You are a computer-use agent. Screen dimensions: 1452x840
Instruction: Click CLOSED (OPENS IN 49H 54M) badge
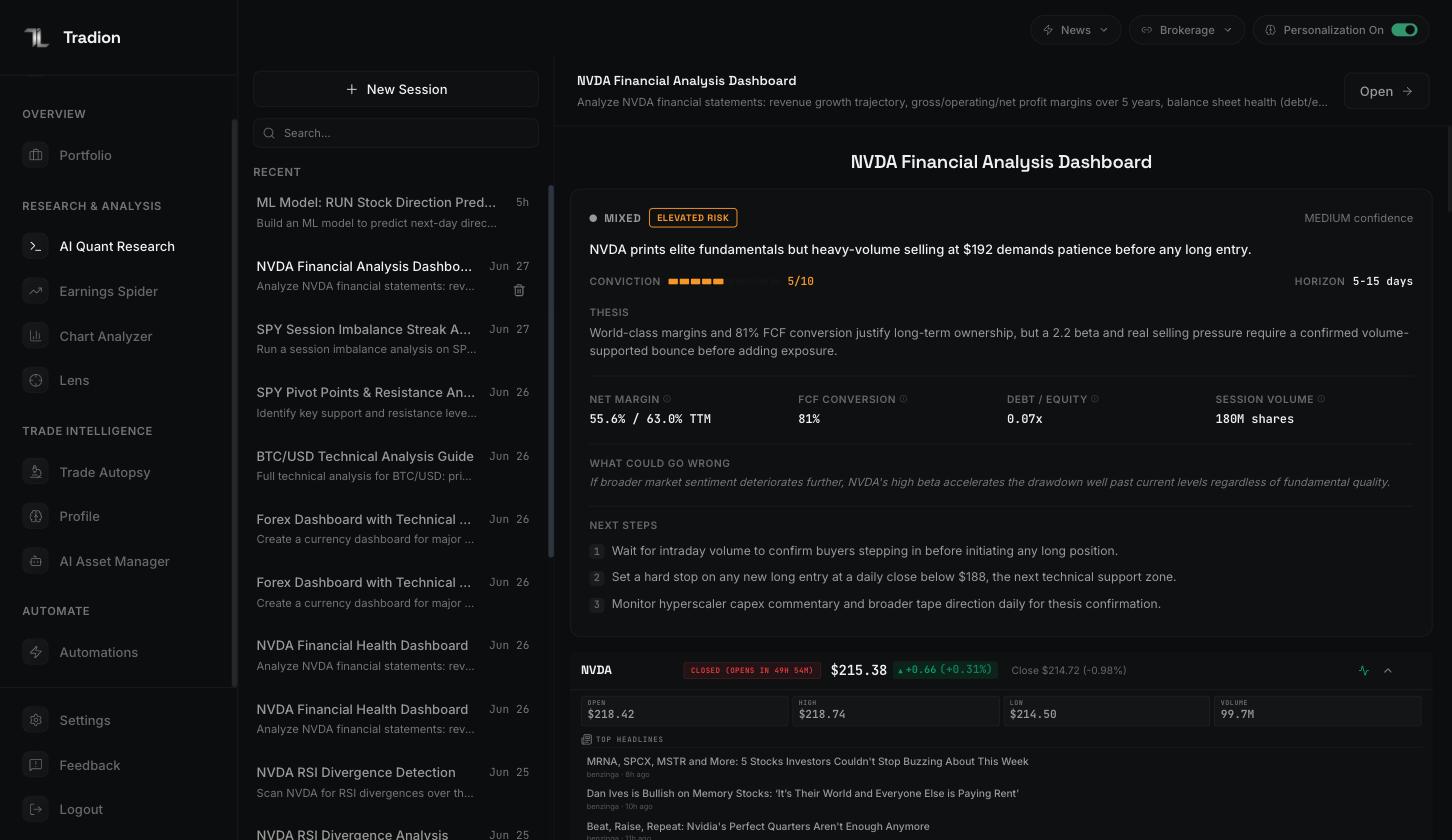(x=752, y=670)
